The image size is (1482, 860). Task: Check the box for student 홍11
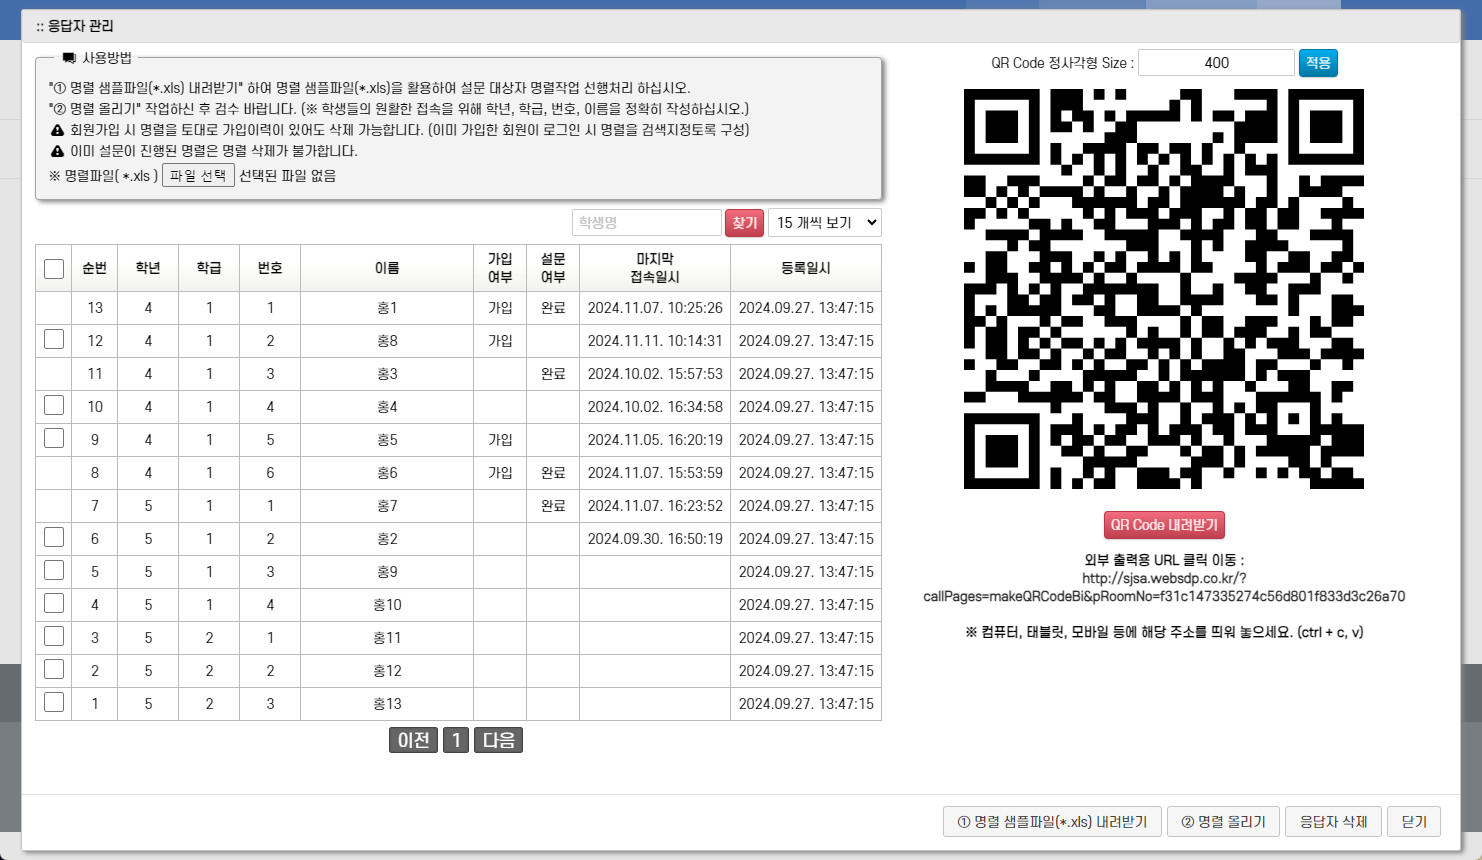[54, 636]
